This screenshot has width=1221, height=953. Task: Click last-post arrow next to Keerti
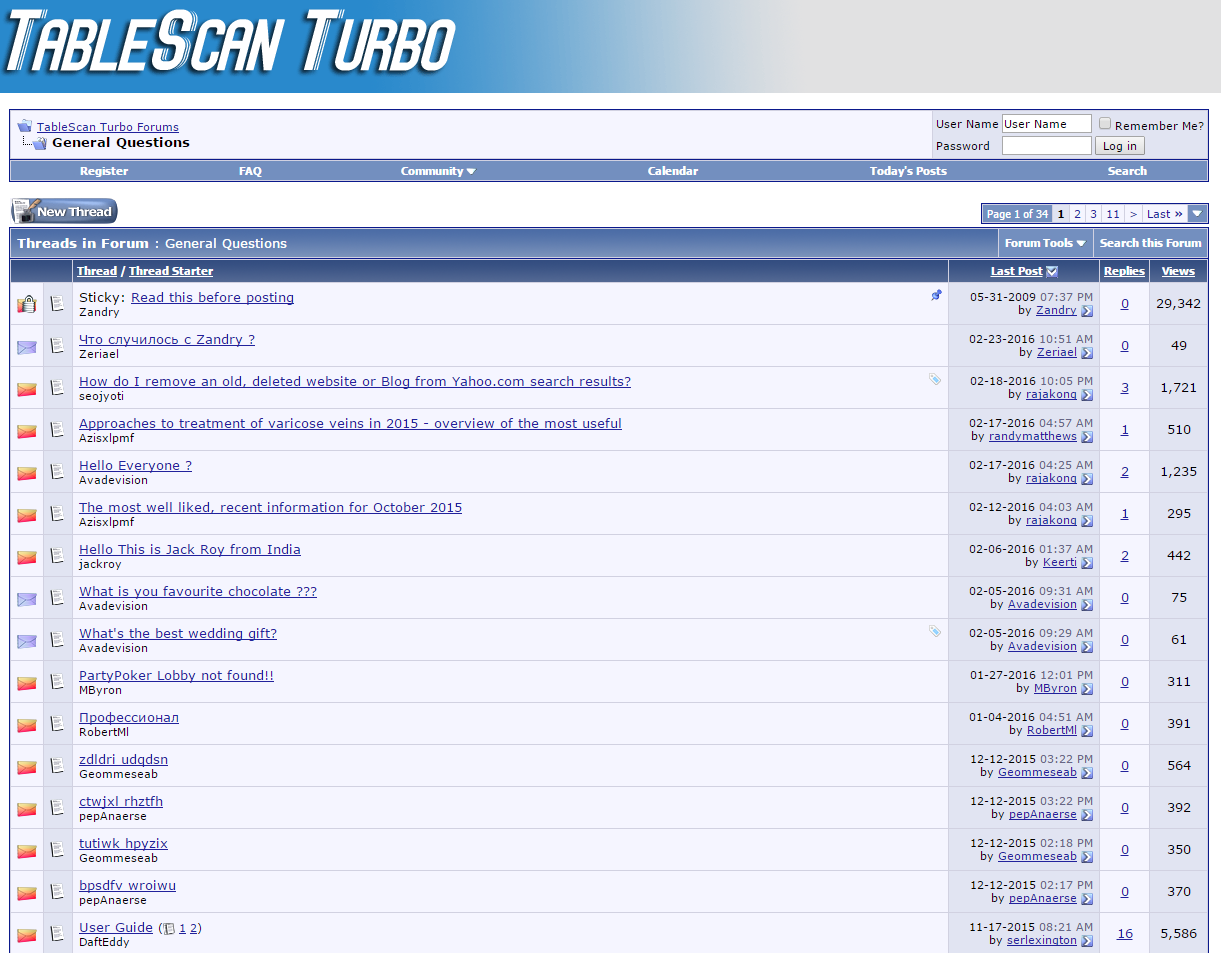[x=1087, y=563]
